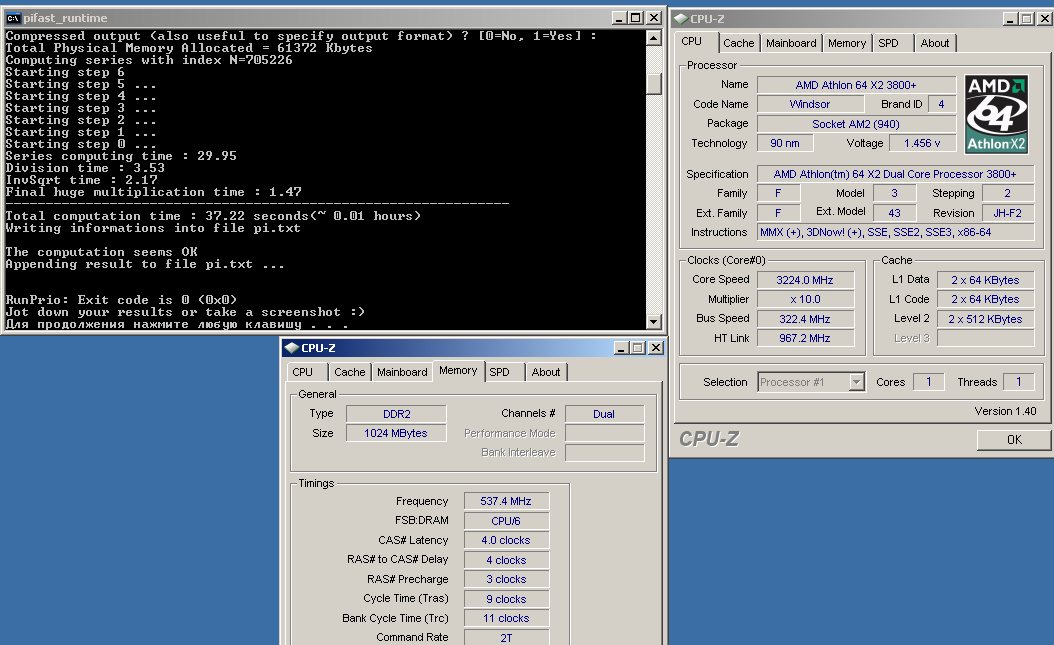Screen dimensions: 1054x645
Task: Click the Cores value field
Action: 928,382
